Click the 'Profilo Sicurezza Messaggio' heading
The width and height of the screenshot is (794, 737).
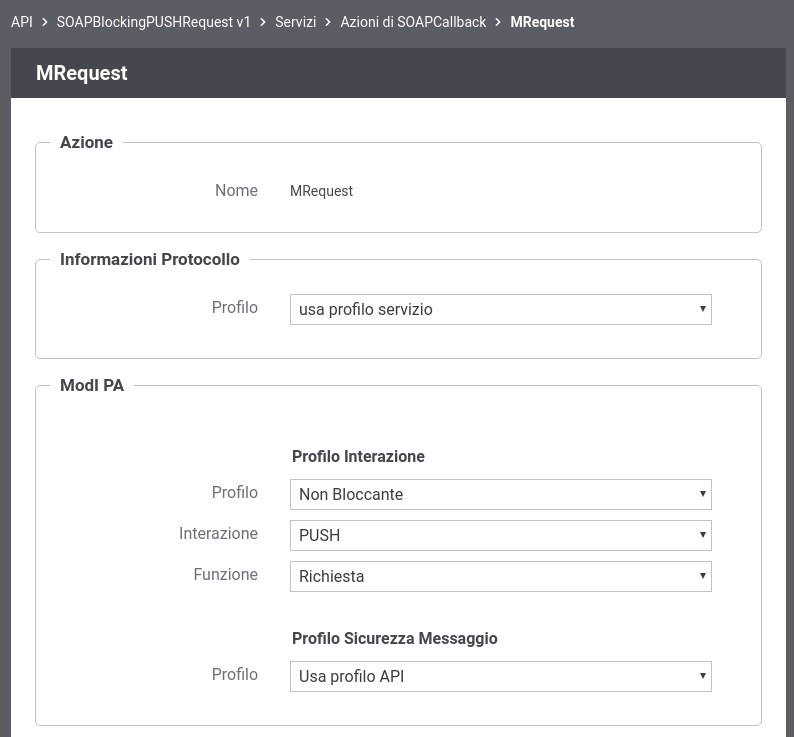(395, 638)
